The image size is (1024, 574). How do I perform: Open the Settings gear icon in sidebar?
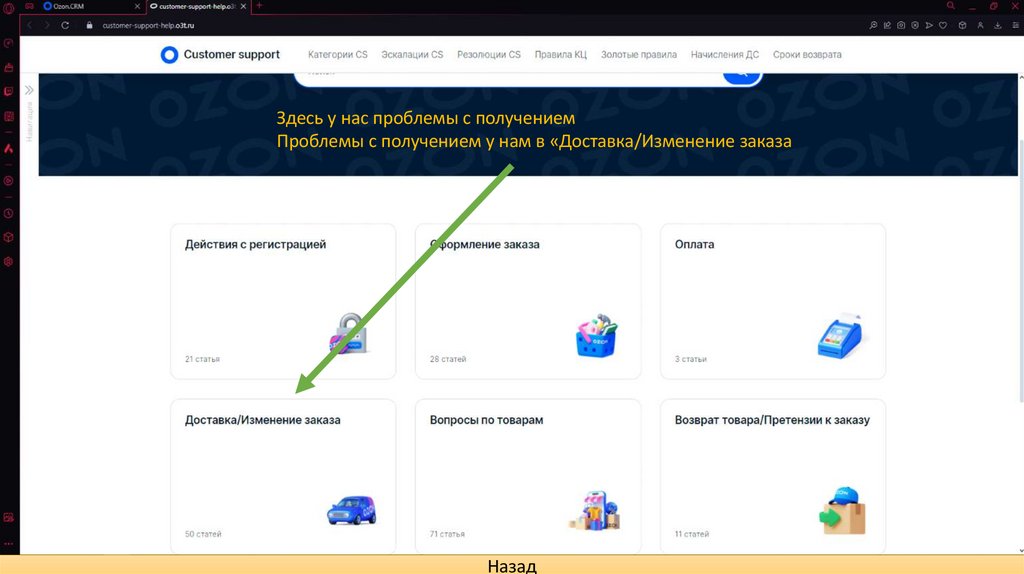(8, 261)
